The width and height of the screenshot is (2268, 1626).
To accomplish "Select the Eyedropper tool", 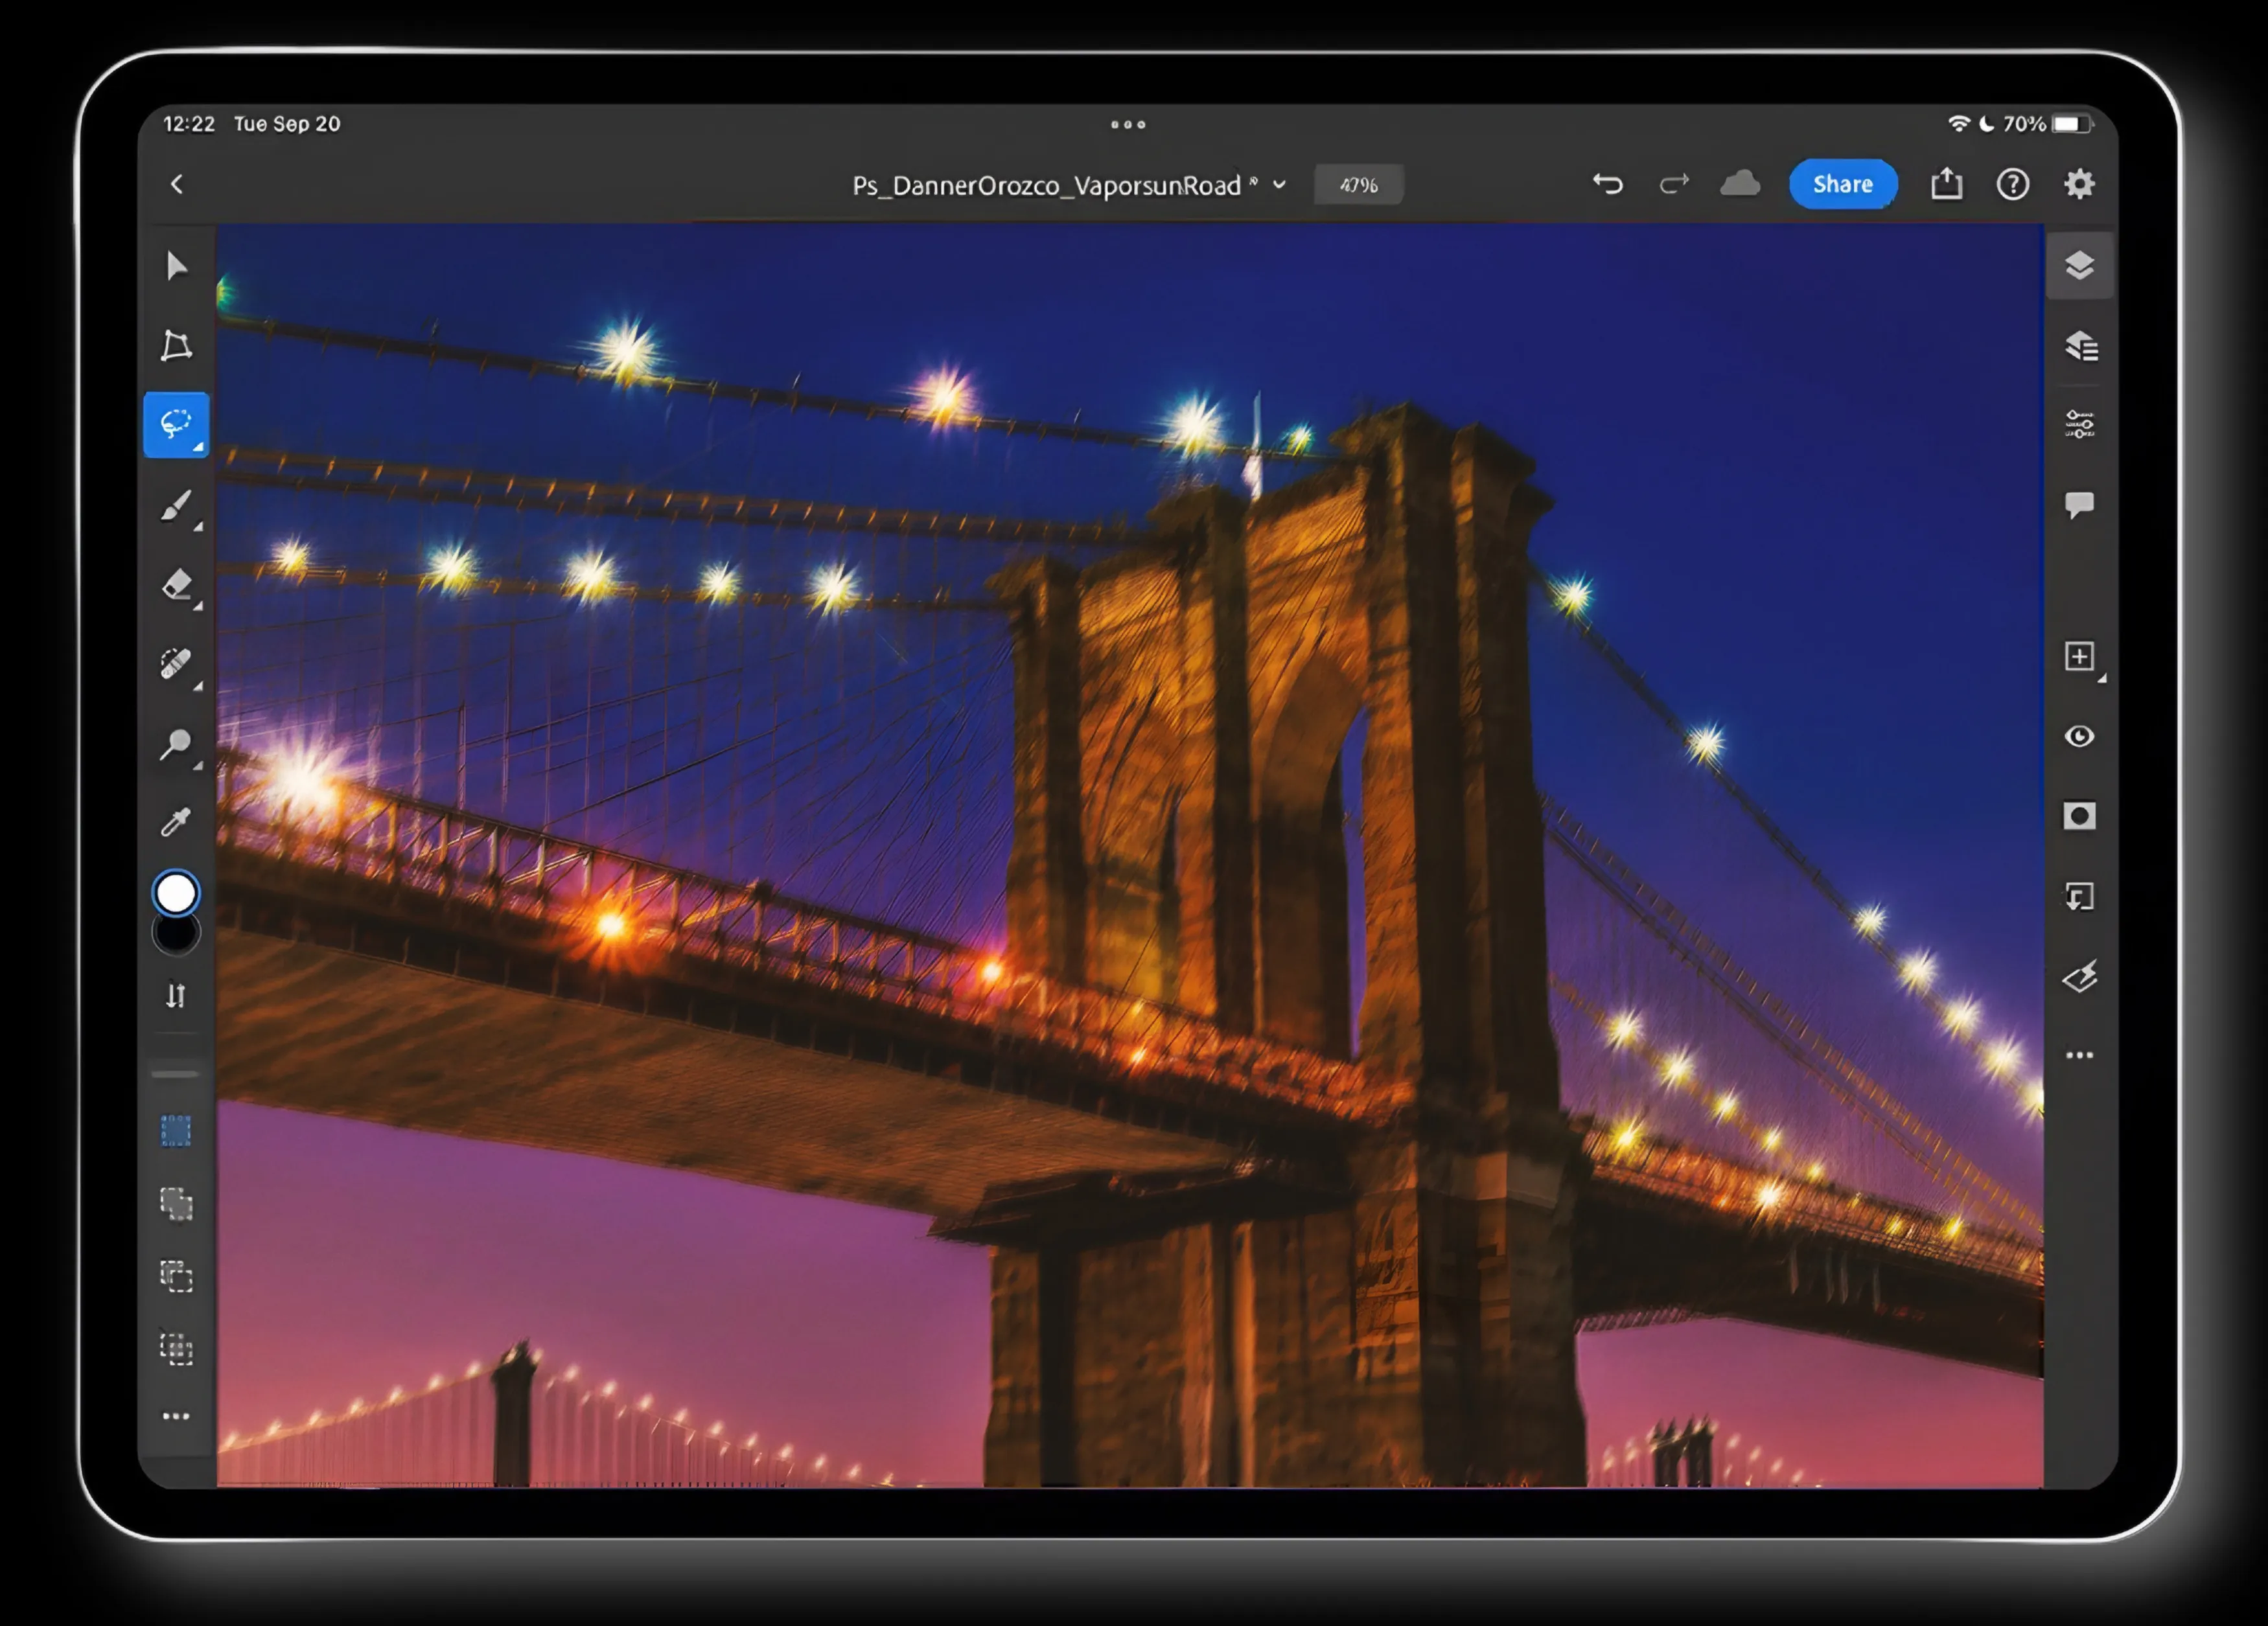I will coord(176,822).
